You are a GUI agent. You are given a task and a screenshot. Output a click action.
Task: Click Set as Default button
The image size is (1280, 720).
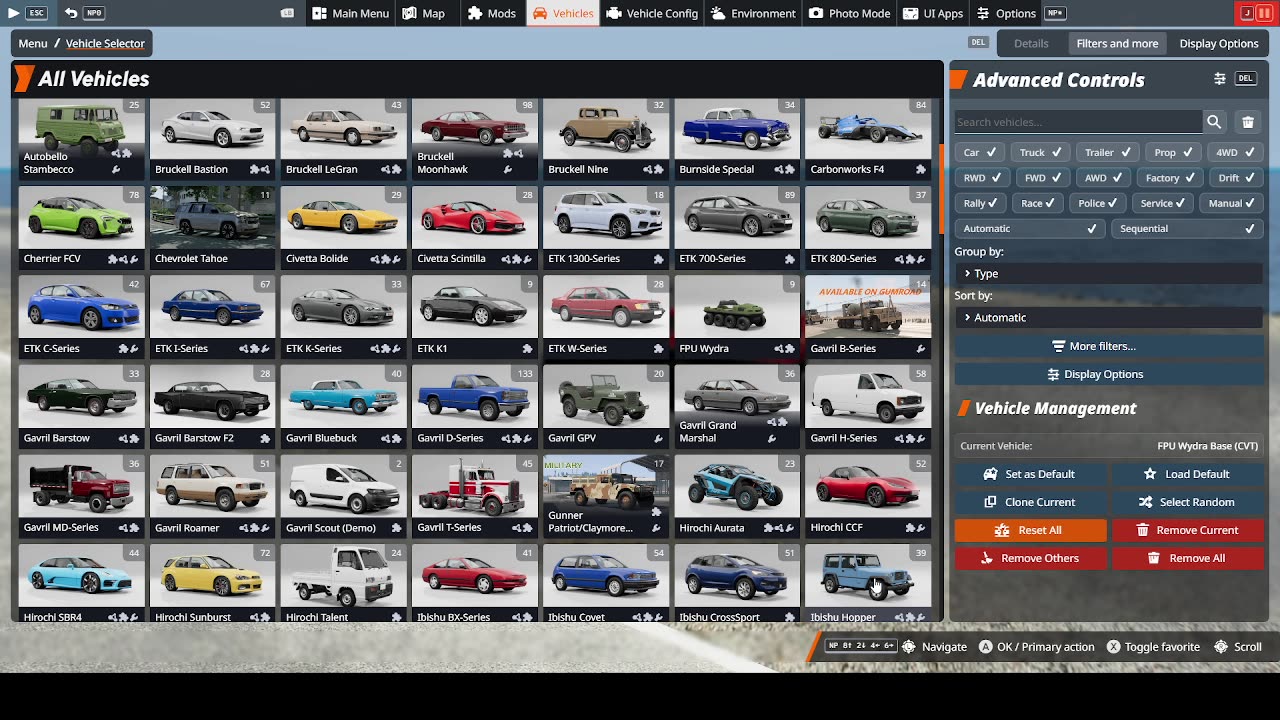coord(1031,474)
